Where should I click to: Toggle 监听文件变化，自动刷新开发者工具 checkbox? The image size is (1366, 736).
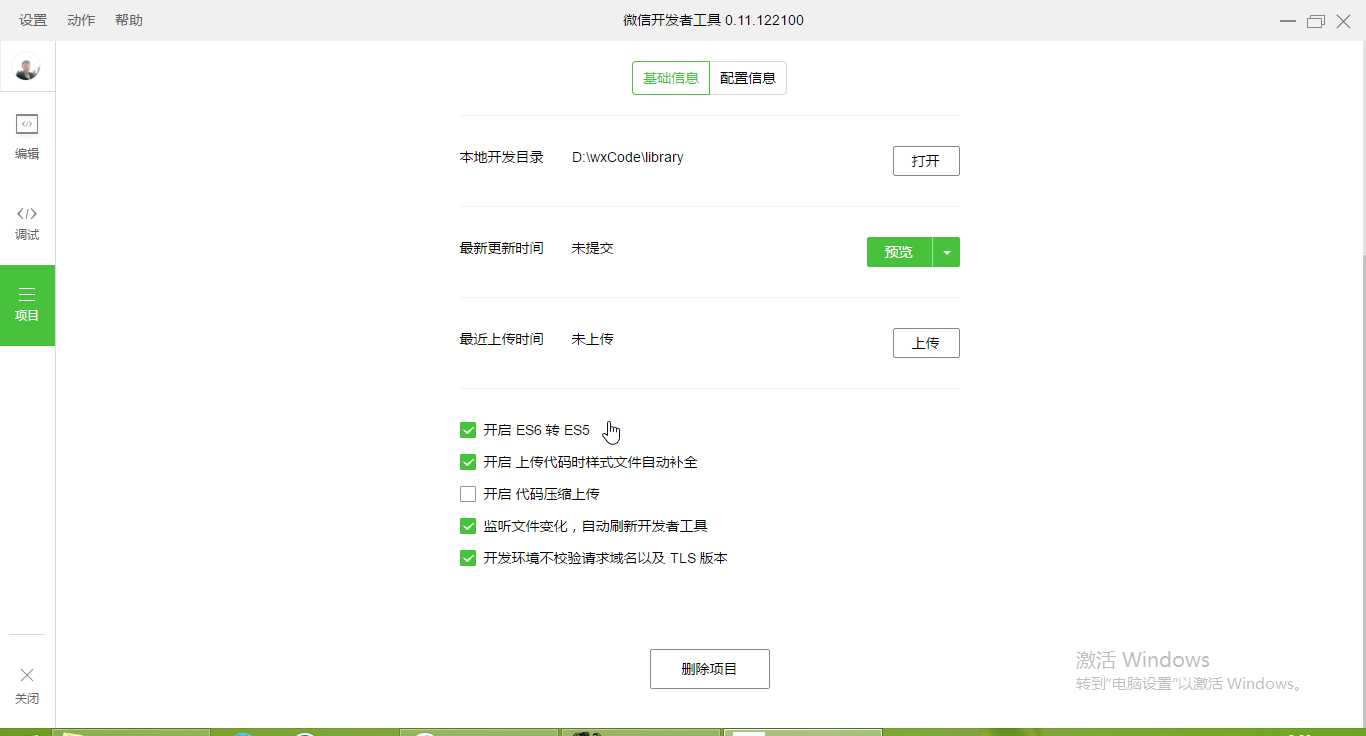click(x=468, y=526)
